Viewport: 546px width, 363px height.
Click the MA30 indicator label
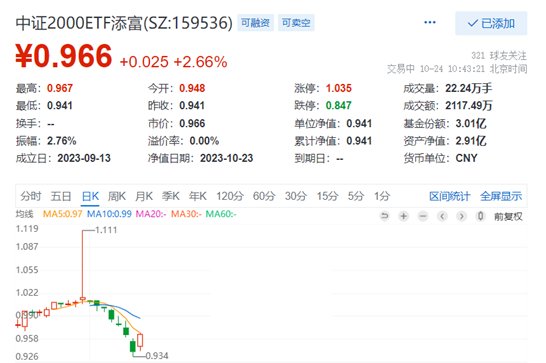[x=186, y=214]
